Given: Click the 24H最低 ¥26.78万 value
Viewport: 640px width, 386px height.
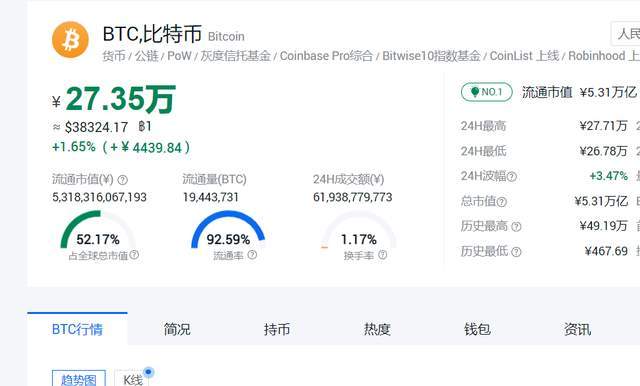Looking at the screenshot, I should pyautogui.click(x=603, y=151).
